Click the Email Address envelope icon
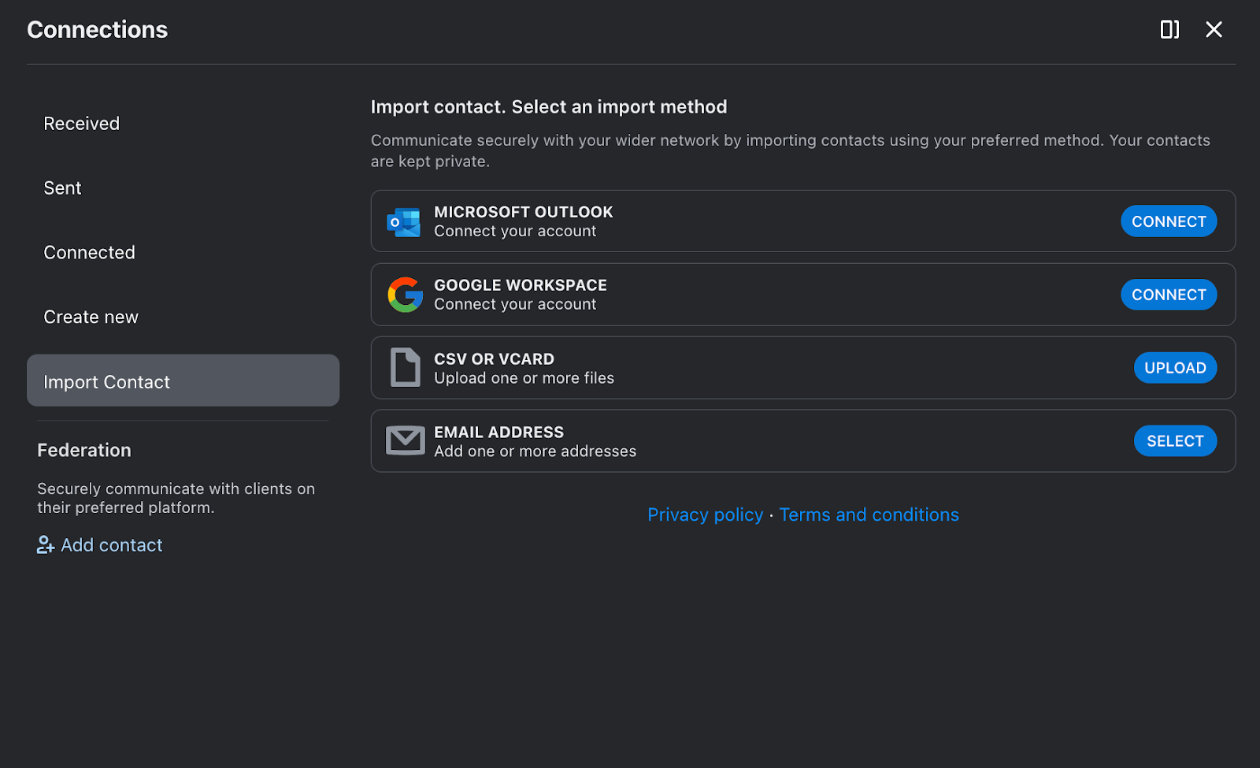This screenshot has width=1260, height=768. [405, 441]
